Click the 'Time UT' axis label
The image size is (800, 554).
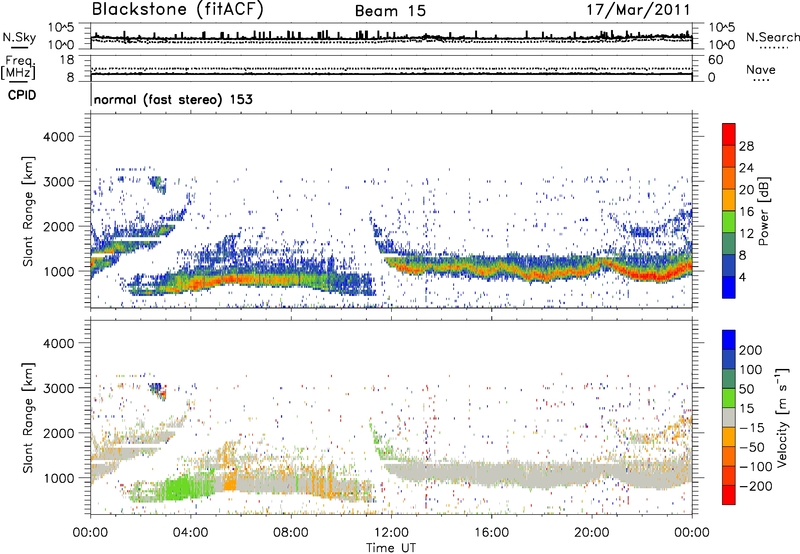[x=391, y=548]
